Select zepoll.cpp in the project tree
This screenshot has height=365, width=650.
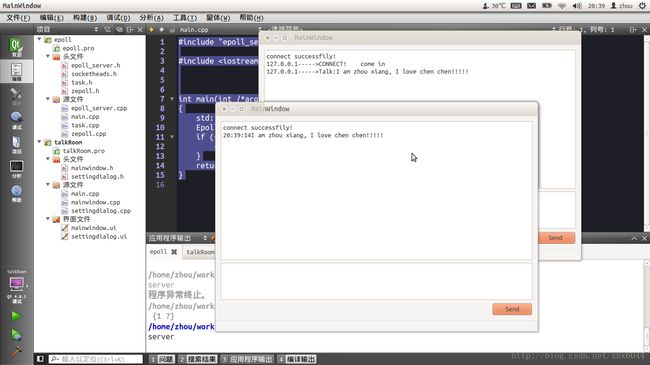(88, 134)
